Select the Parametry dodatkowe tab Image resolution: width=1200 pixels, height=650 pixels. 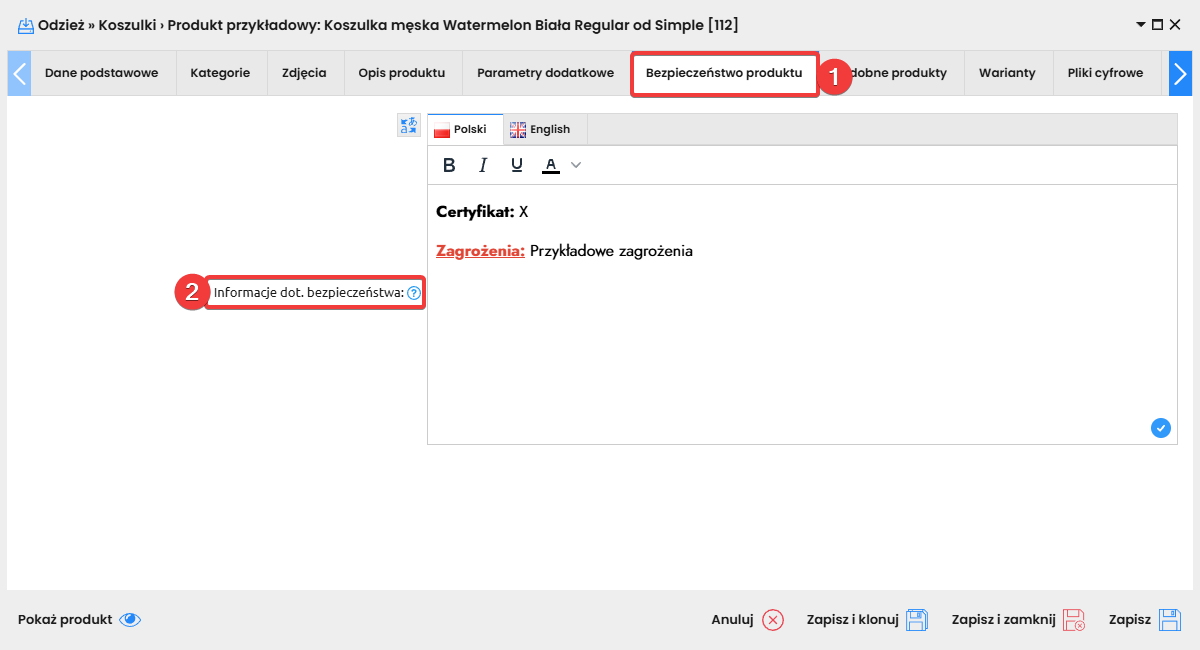click(x=546, y=73)
